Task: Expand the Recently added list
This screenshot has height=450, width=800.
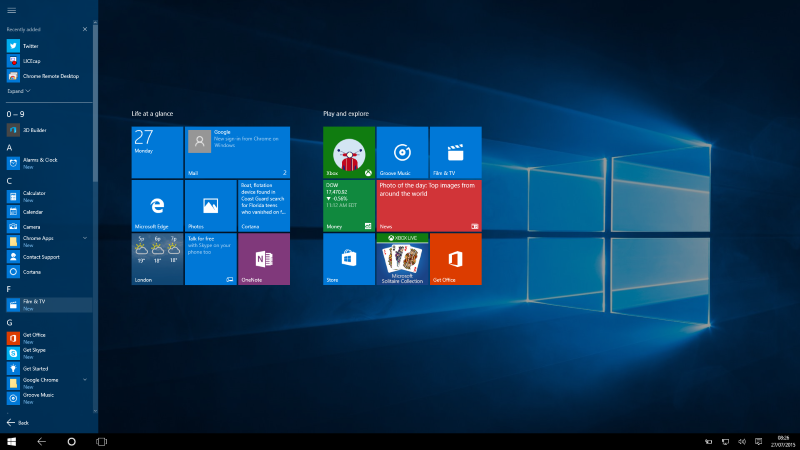Action: [19, 91]
